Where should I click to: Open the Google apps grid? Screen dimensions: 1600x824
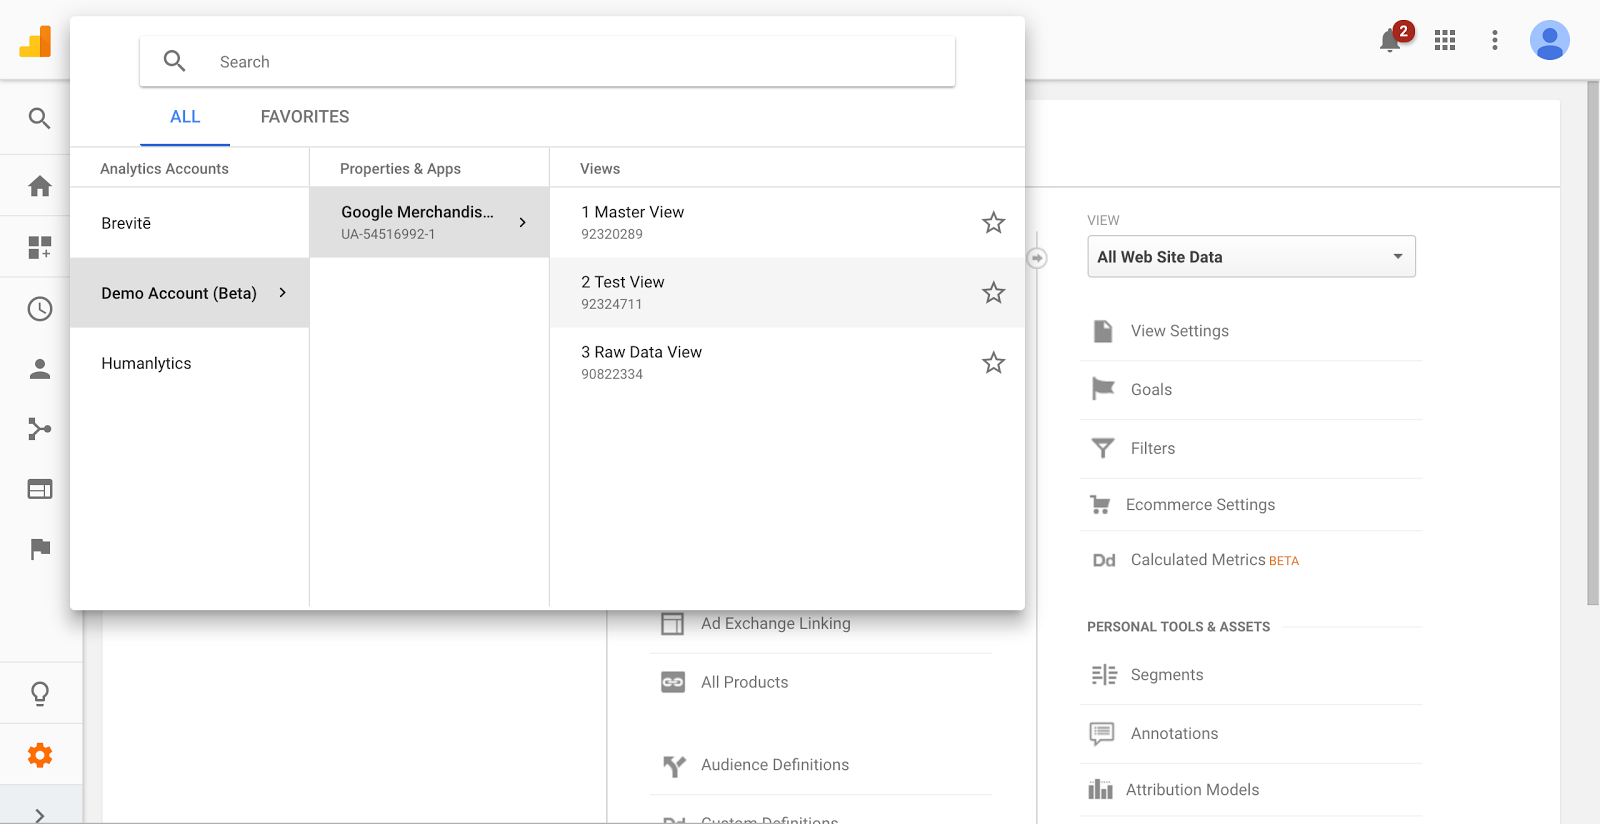pyautogui.click(x=1445, y=40)
